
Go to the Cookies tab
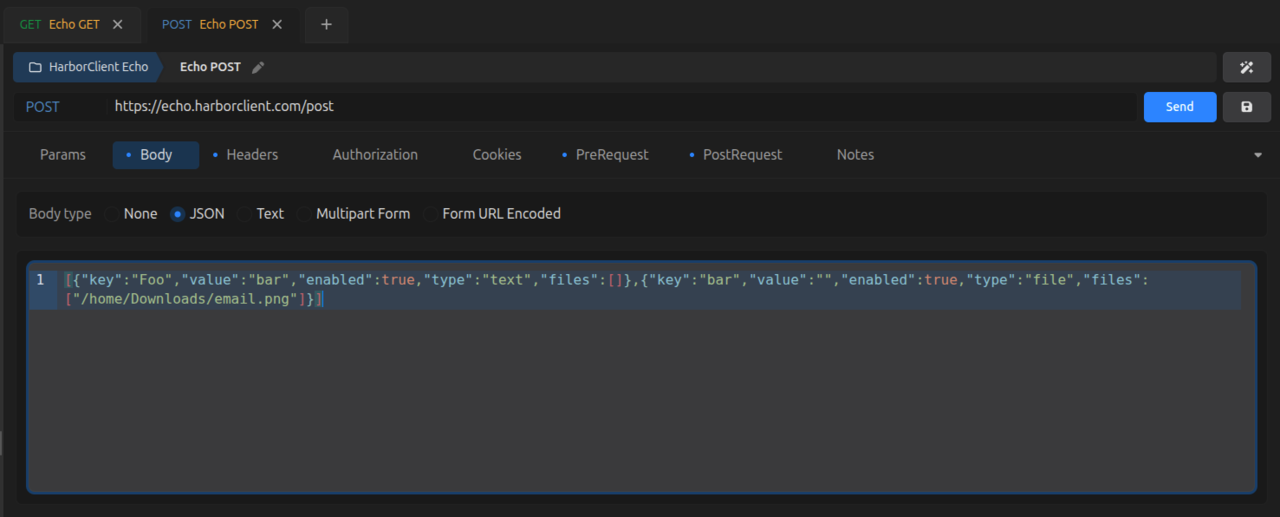[497, 155]
